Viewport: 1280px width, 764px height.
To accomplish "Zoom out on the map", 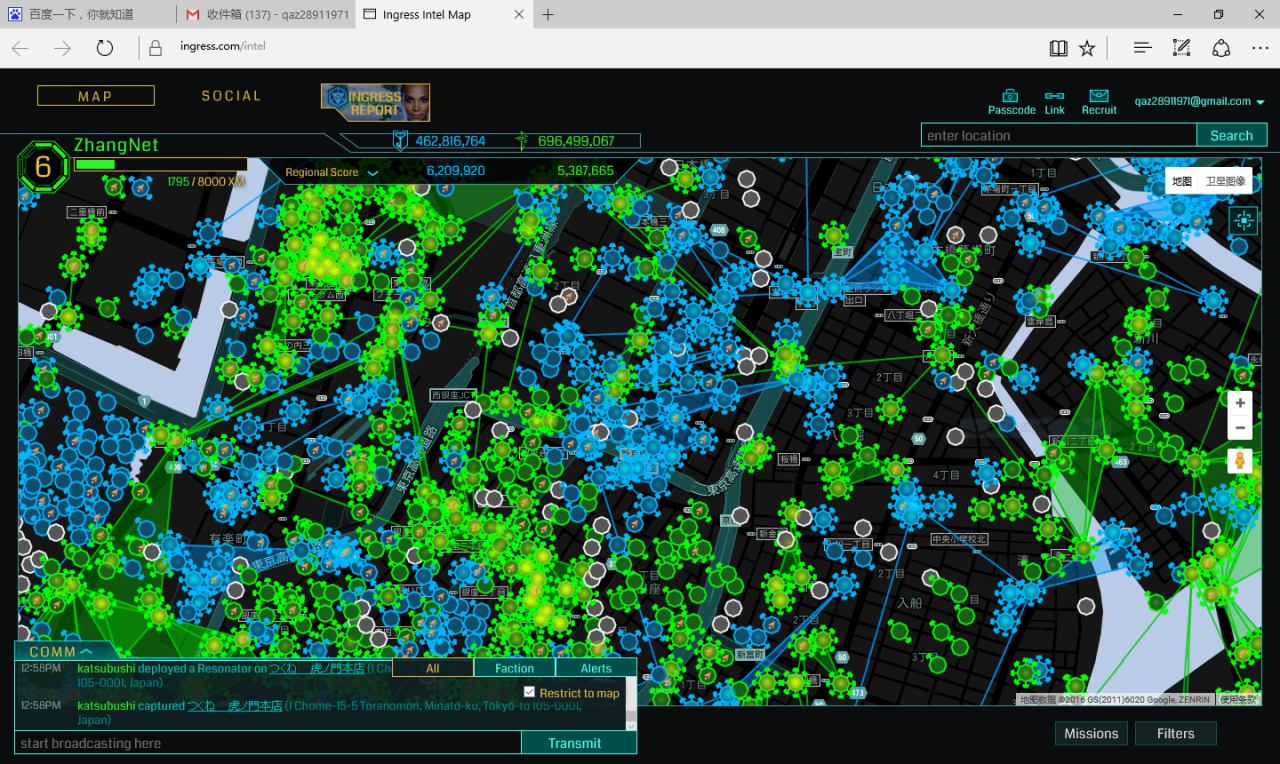I will 1240,428.
